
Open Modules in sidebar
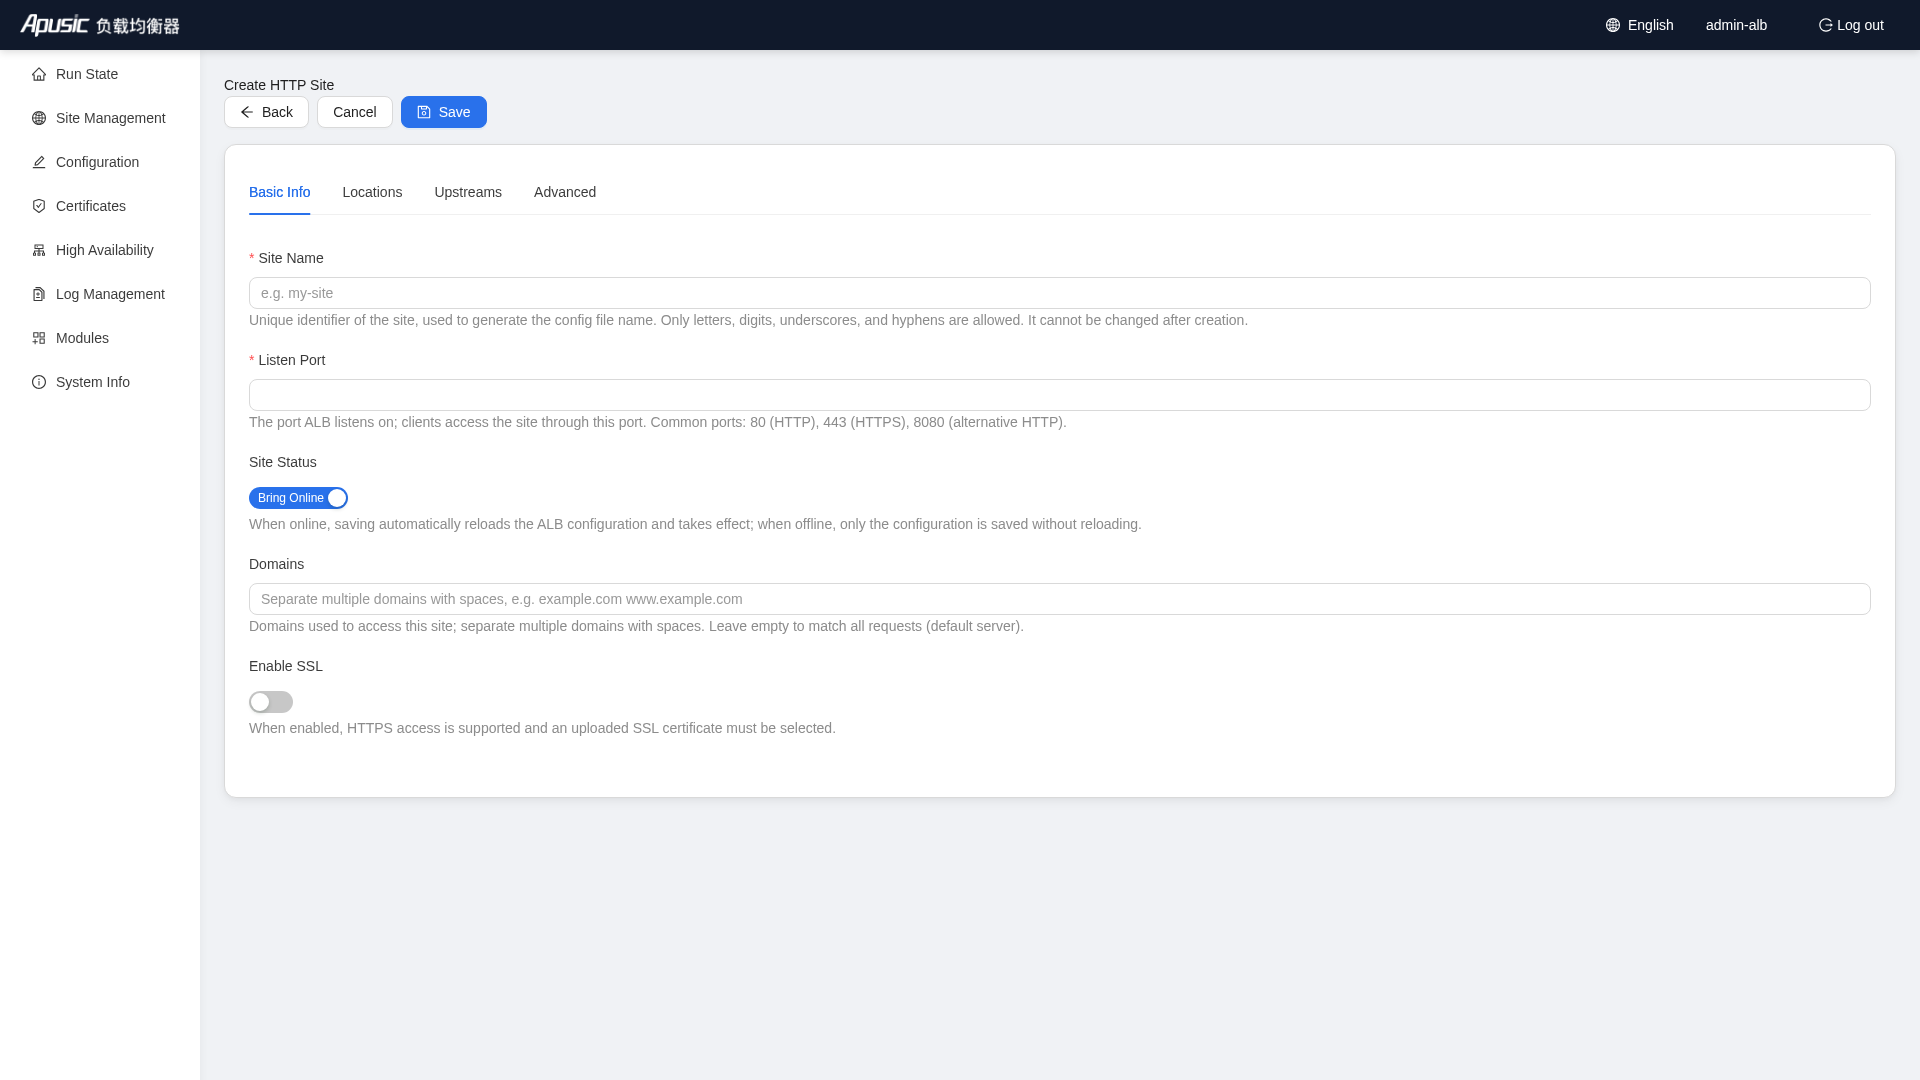tap(100, 338)
